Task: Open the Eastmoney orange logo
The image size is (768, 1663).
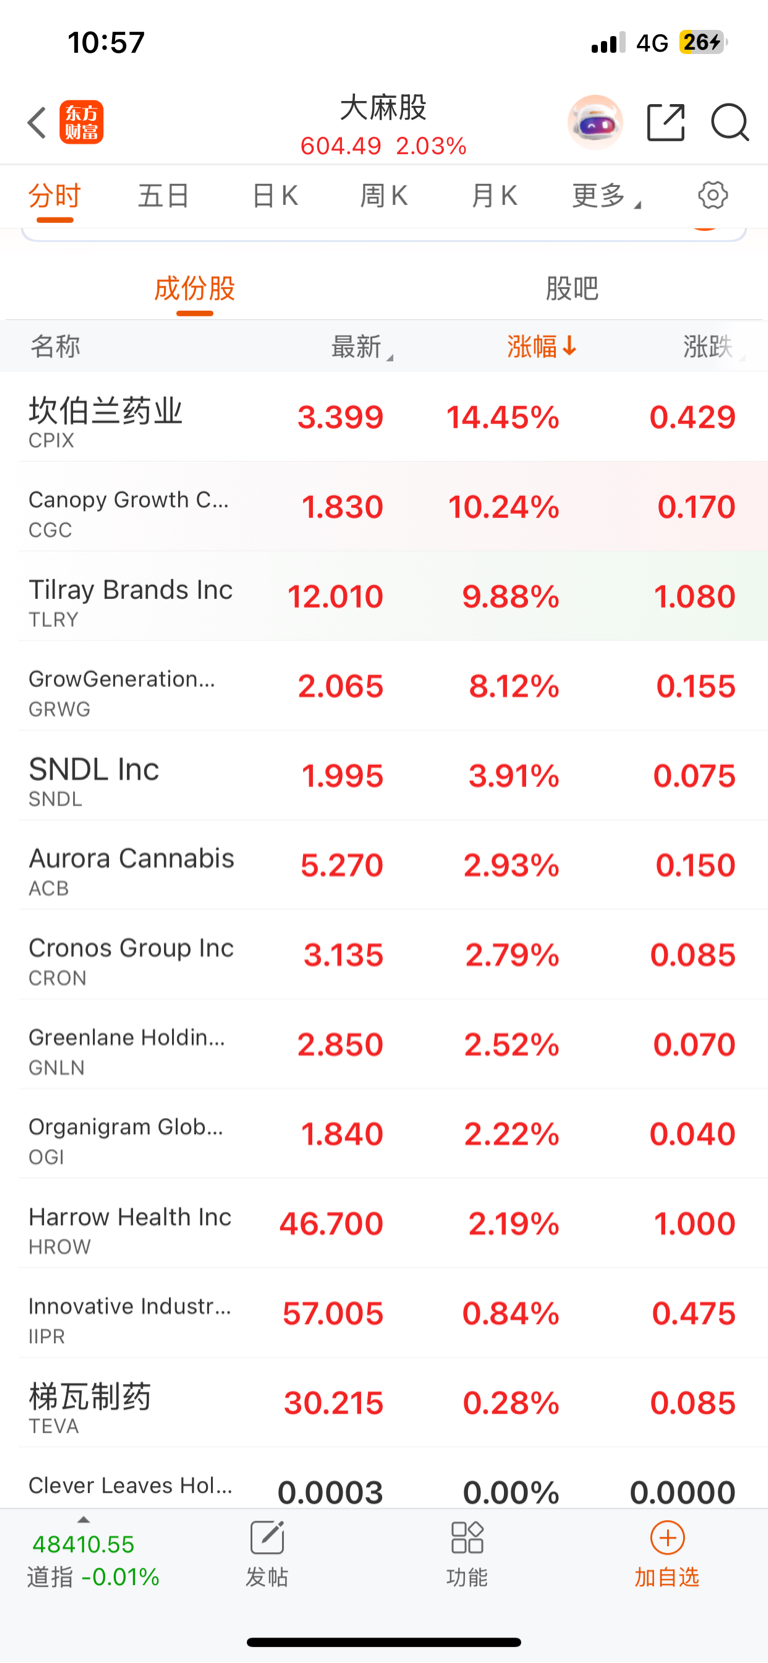Action: pos(82,122)
